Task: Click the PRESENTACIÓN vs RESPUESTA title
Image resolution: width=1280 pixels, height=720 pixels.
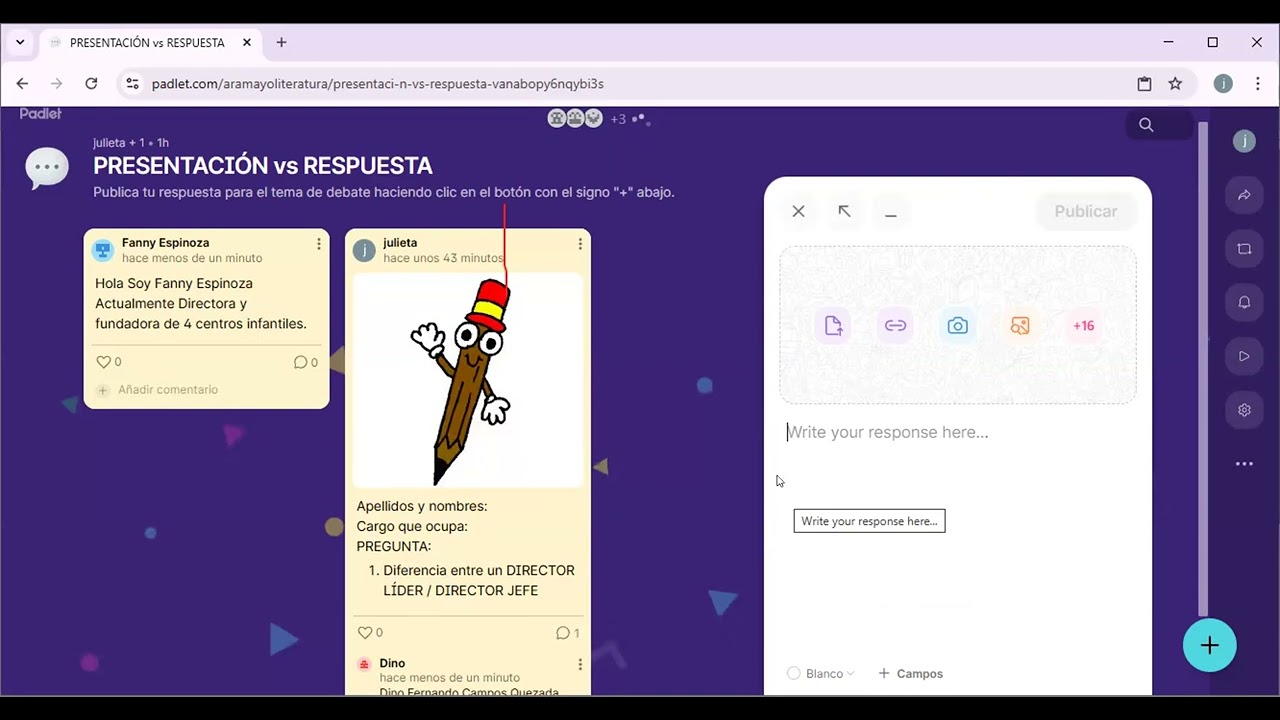Action: [263, 166]
